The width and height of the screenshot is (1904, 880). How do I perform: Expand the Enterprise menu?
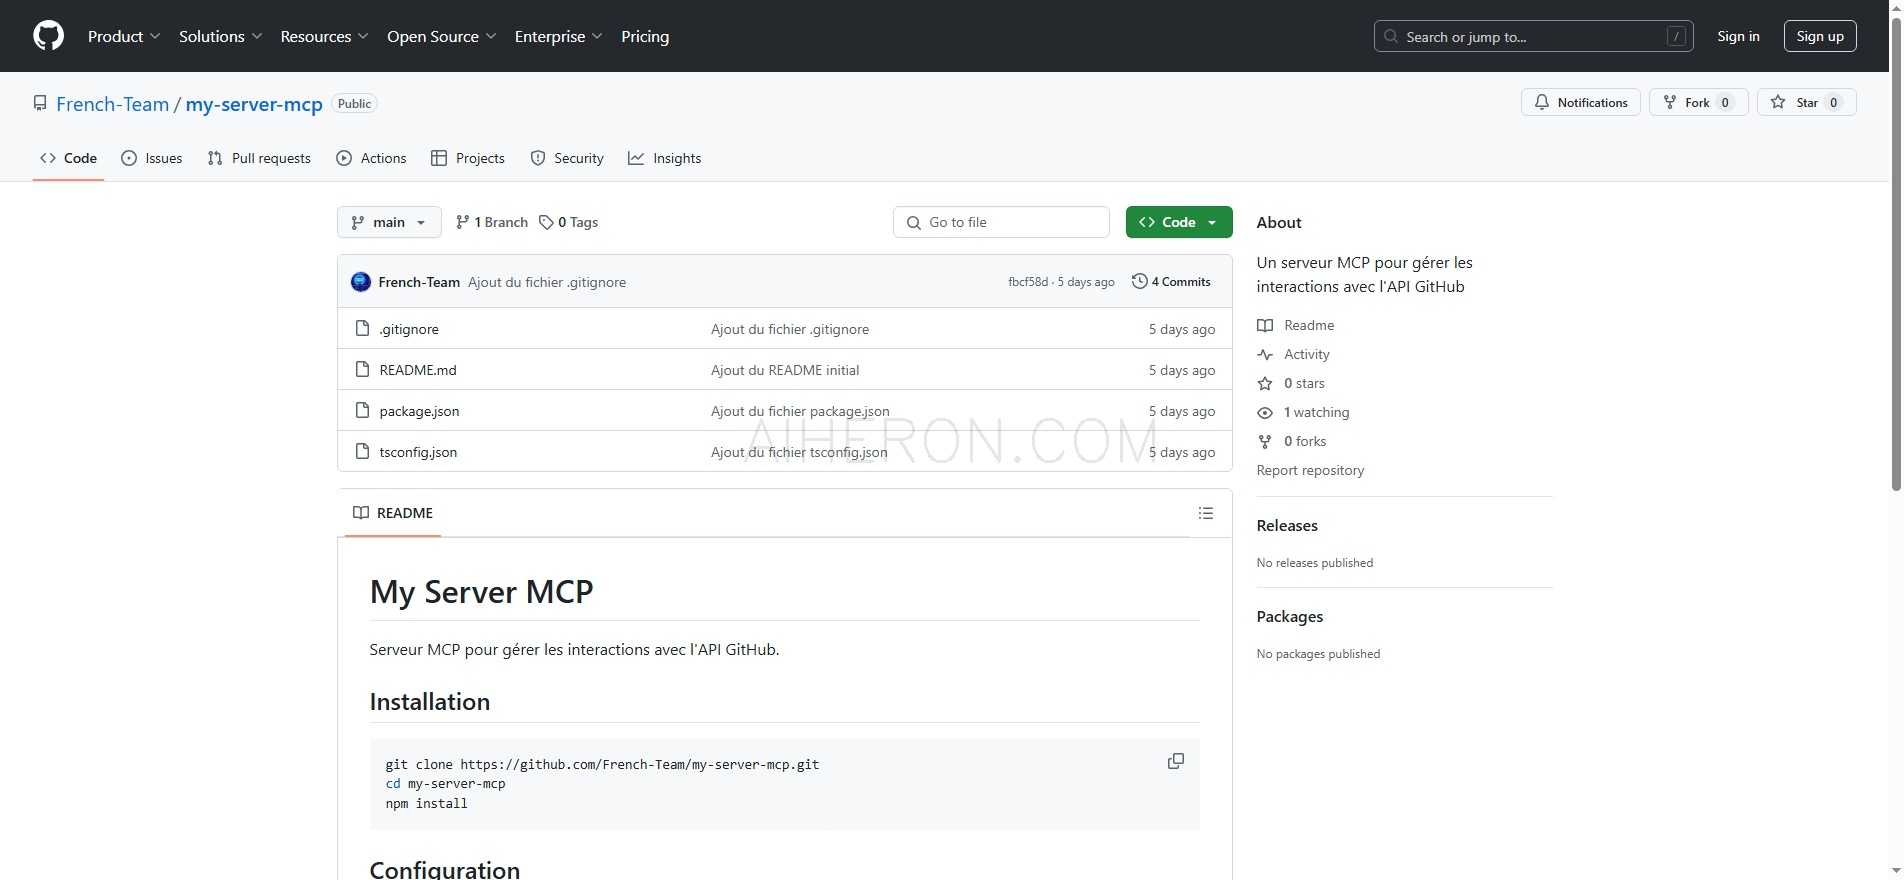(558, 36)
